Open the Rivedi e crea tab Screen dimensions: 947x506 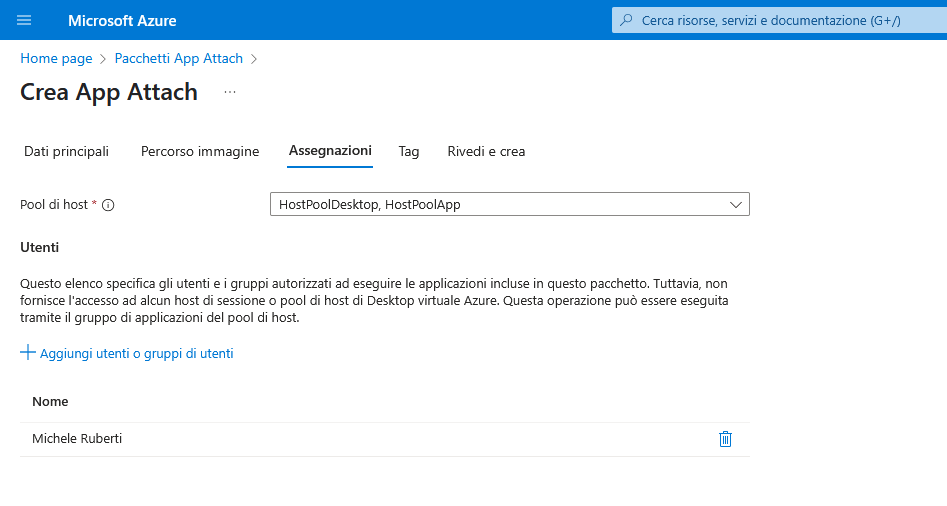486,152
